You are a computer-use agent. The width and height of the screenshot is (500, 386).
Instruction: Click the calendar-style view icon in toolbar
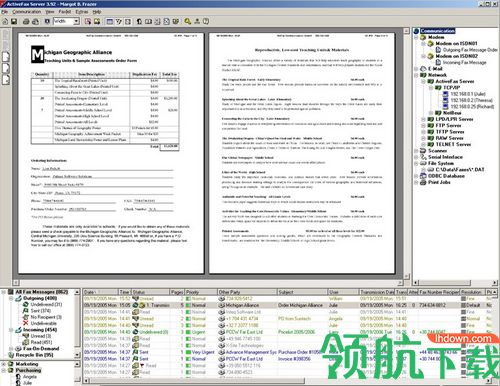[x=109, y=21]
